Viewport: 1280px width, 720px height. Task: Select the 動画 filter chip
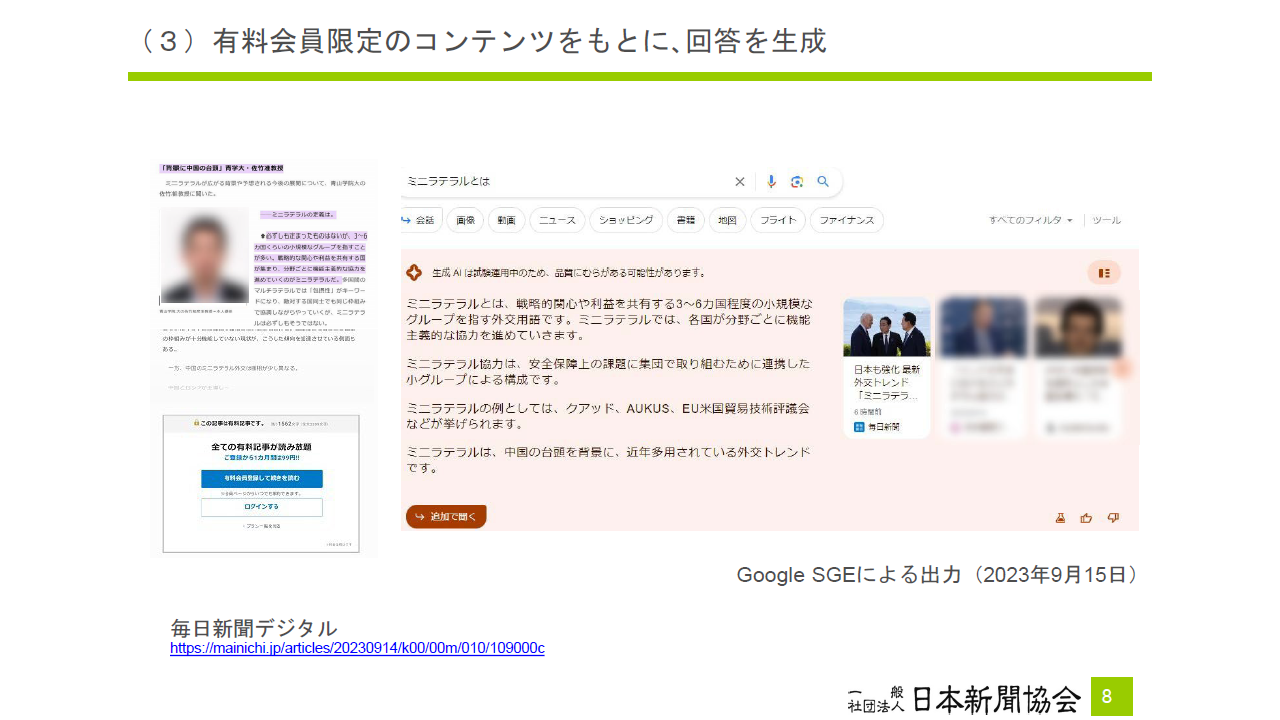506,220
